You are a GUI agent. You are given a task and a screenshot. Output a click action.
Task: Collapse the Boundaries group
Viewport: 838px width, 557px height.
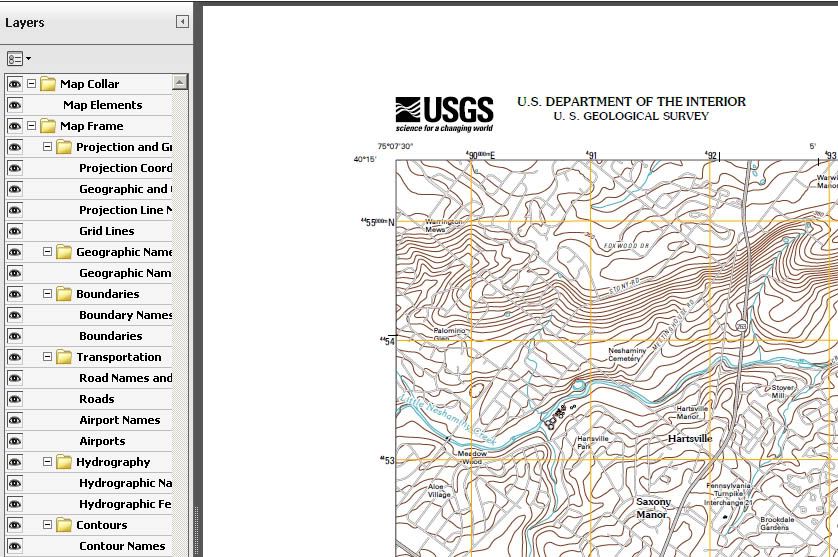point(48,293)
